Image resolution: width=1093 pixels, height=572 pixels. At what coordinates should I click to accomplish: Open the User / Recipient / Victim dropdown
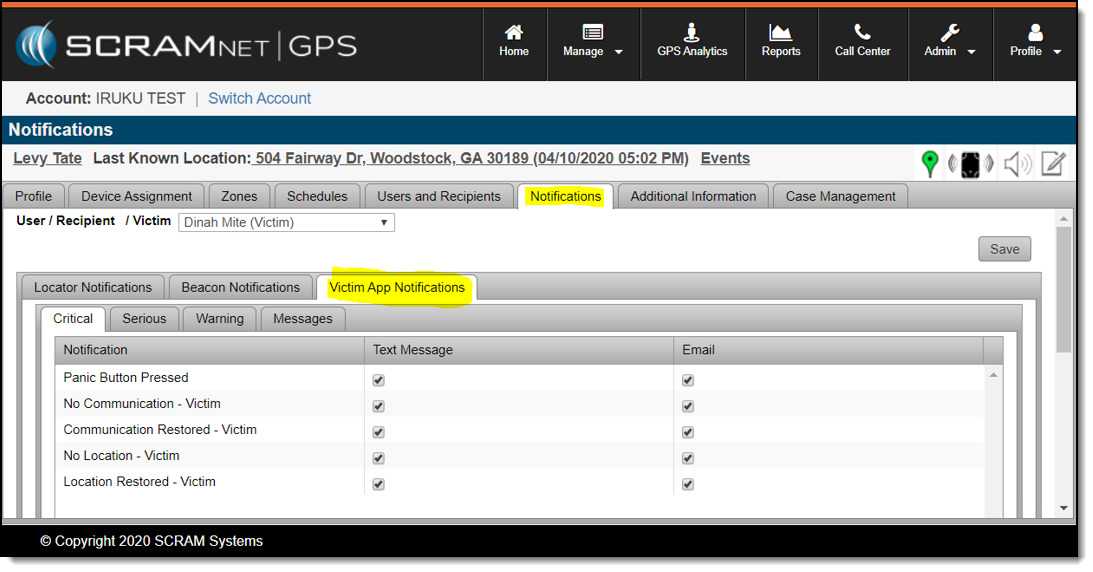tap(286, 222)
